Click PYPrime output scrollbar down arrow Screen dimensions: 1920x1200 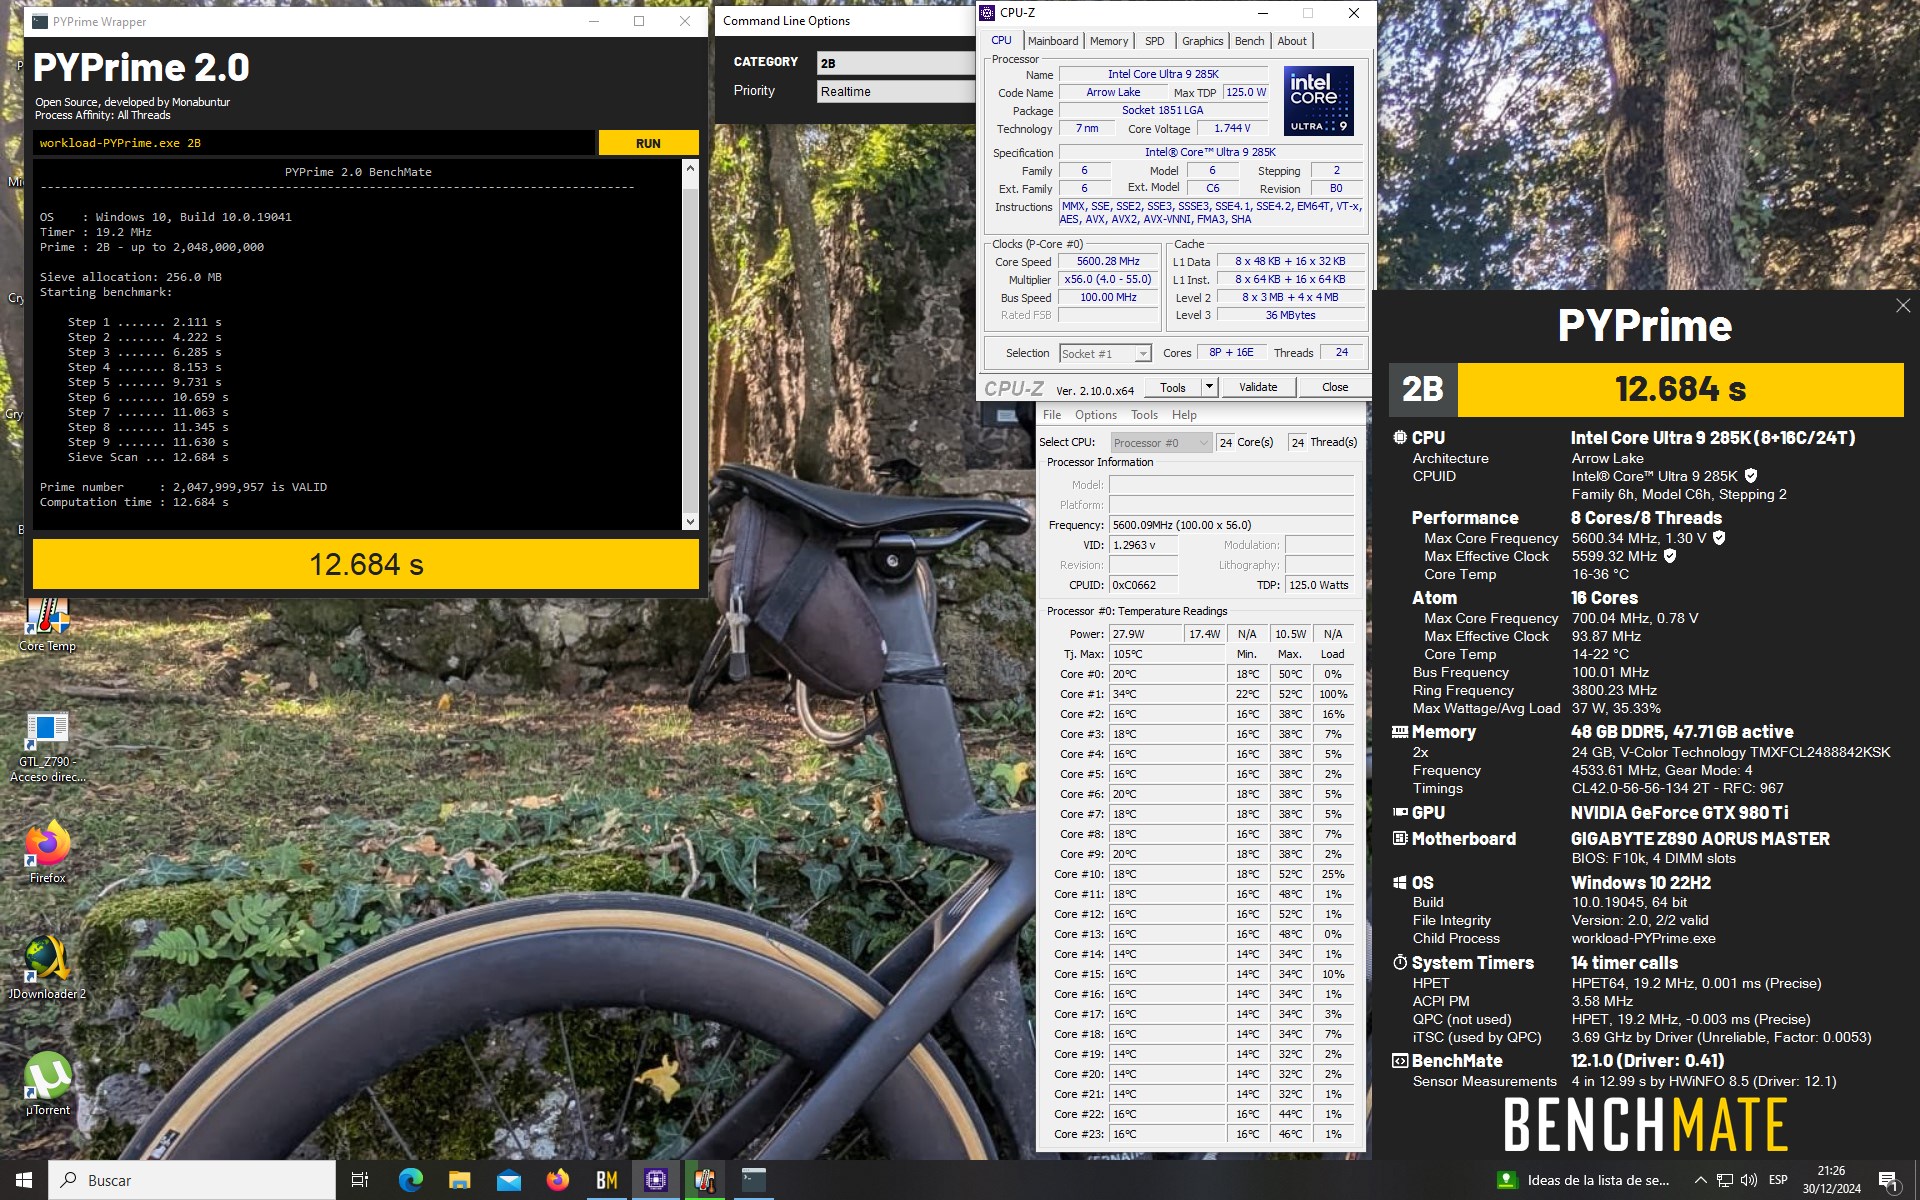click(690, 521)
